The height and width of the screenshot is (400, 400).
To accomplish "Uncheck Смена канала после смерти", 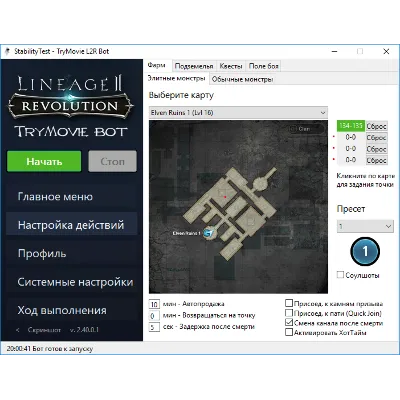I will 289,322.
